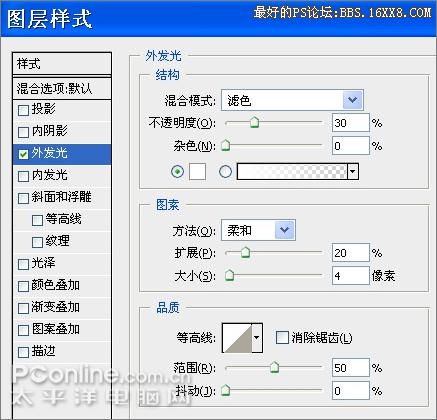Uncheck the 外发光 outer glow checkbox
Viewport: 437px width, 420px height.
click(23, 154)
